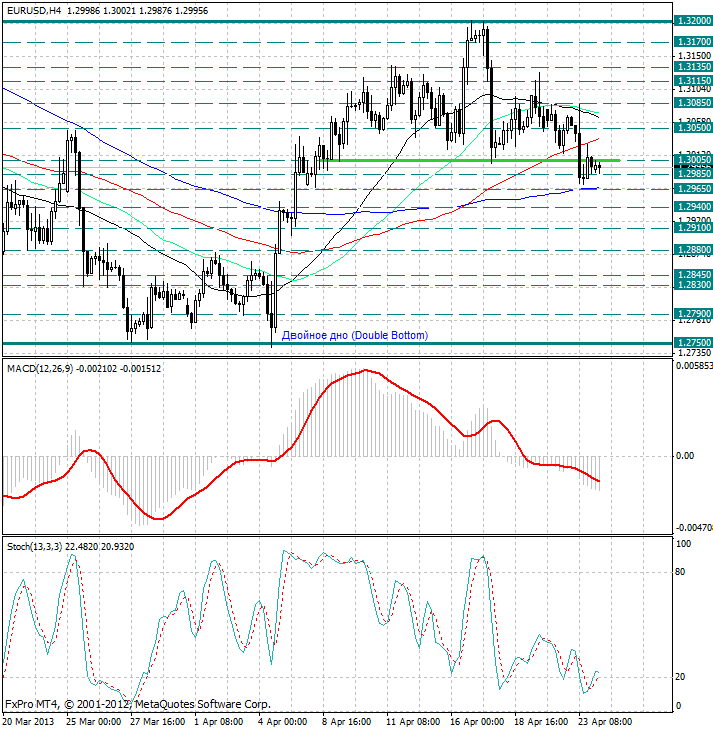Screen dimensions: 713x729
Task: Select the 1.29650 price level label
Action: point(693,189)
